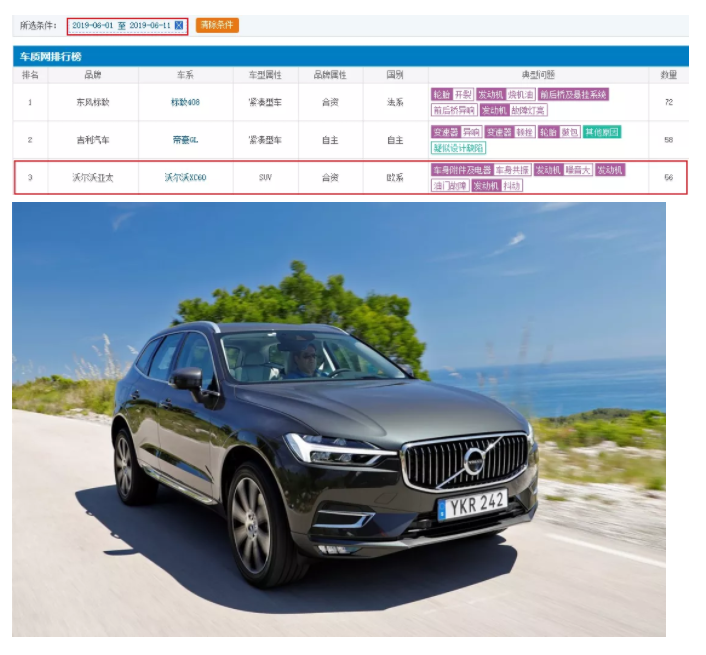Image resolution: width=706 pixels, height=655 pixels.
Task: Click the 法系 country cell
Action: pos(395,102)
